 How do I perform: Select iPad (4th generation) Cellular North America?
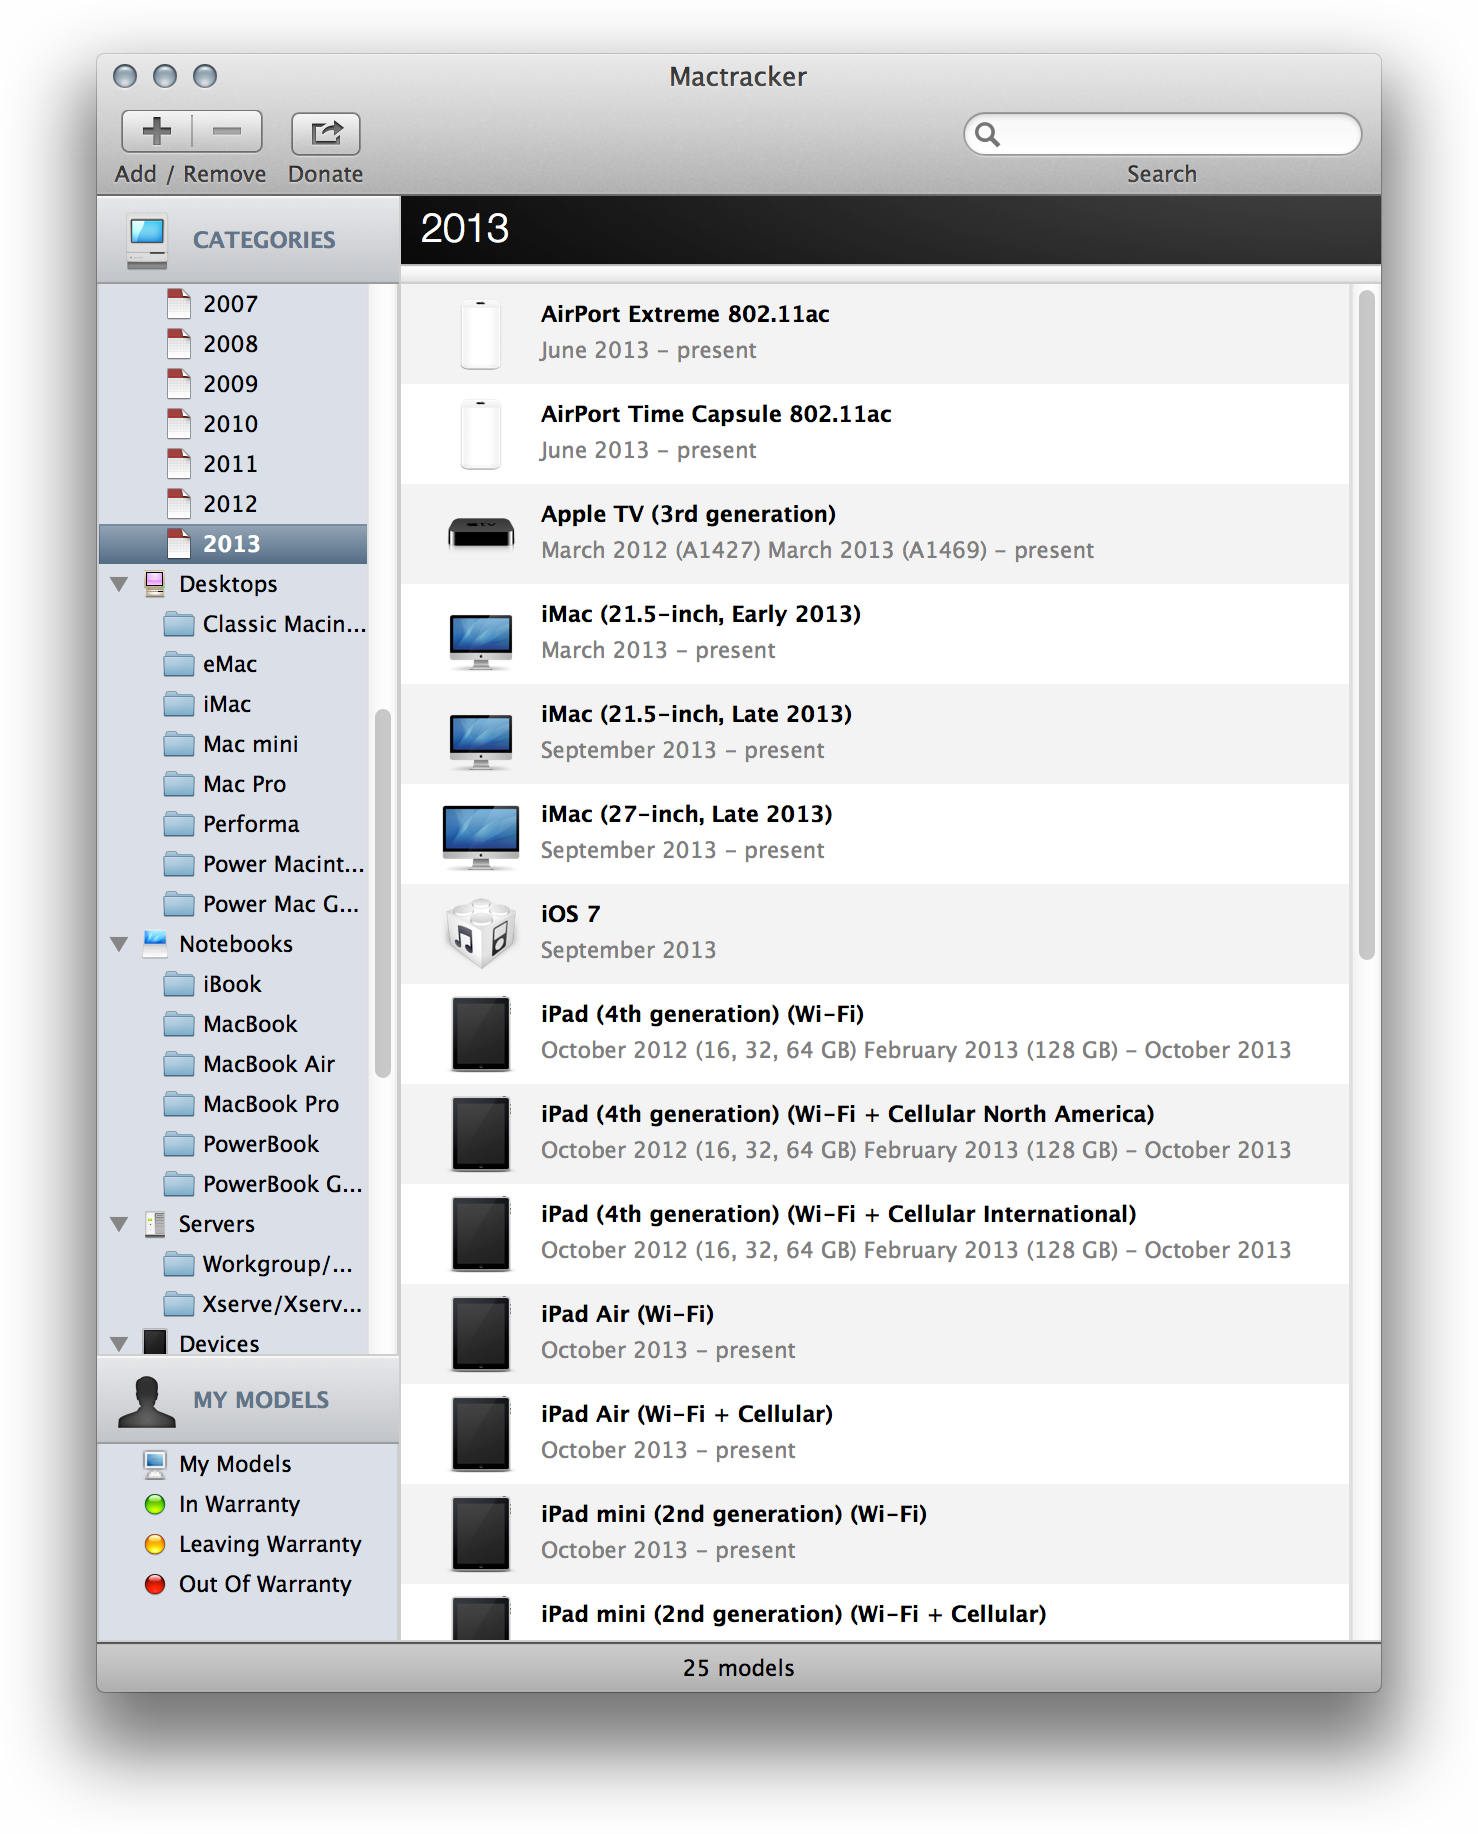(875, 1134)
